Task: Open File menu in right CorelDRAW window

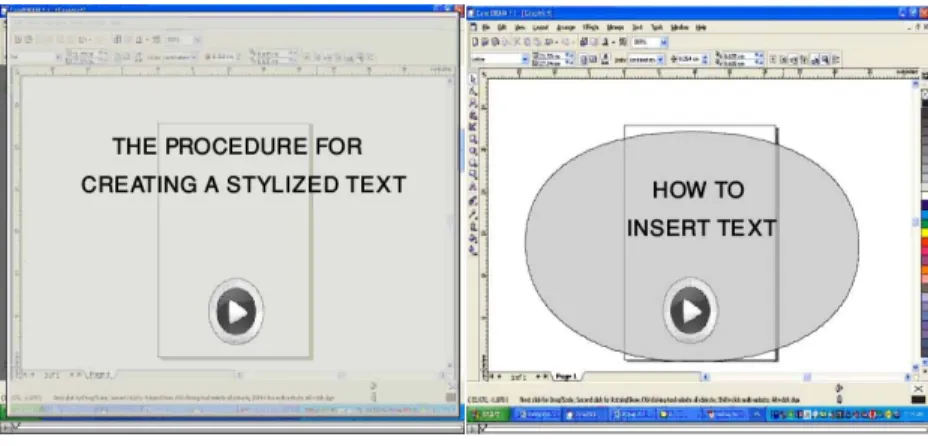Action: coord(486,28)
